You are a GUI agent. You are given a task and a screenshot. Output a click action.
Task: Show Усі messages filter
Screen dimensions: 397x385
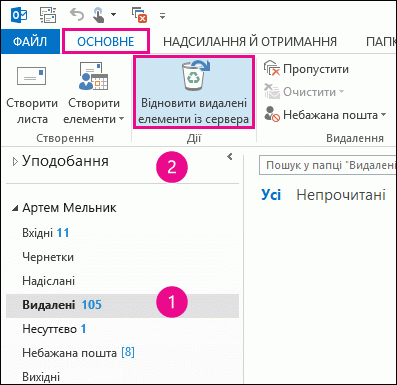[271, 195]
